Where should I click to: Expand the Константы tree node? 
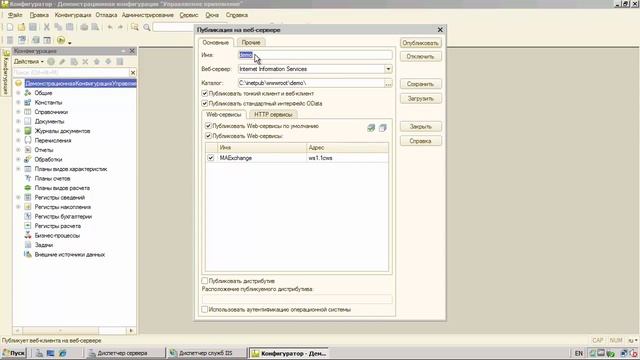click(18, 102)
